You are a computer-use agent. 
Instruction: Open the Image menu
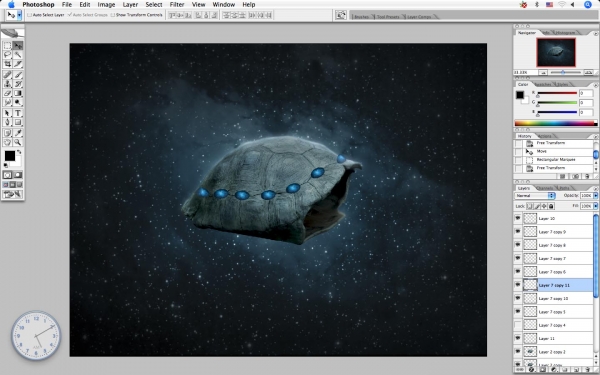point(106,5)
